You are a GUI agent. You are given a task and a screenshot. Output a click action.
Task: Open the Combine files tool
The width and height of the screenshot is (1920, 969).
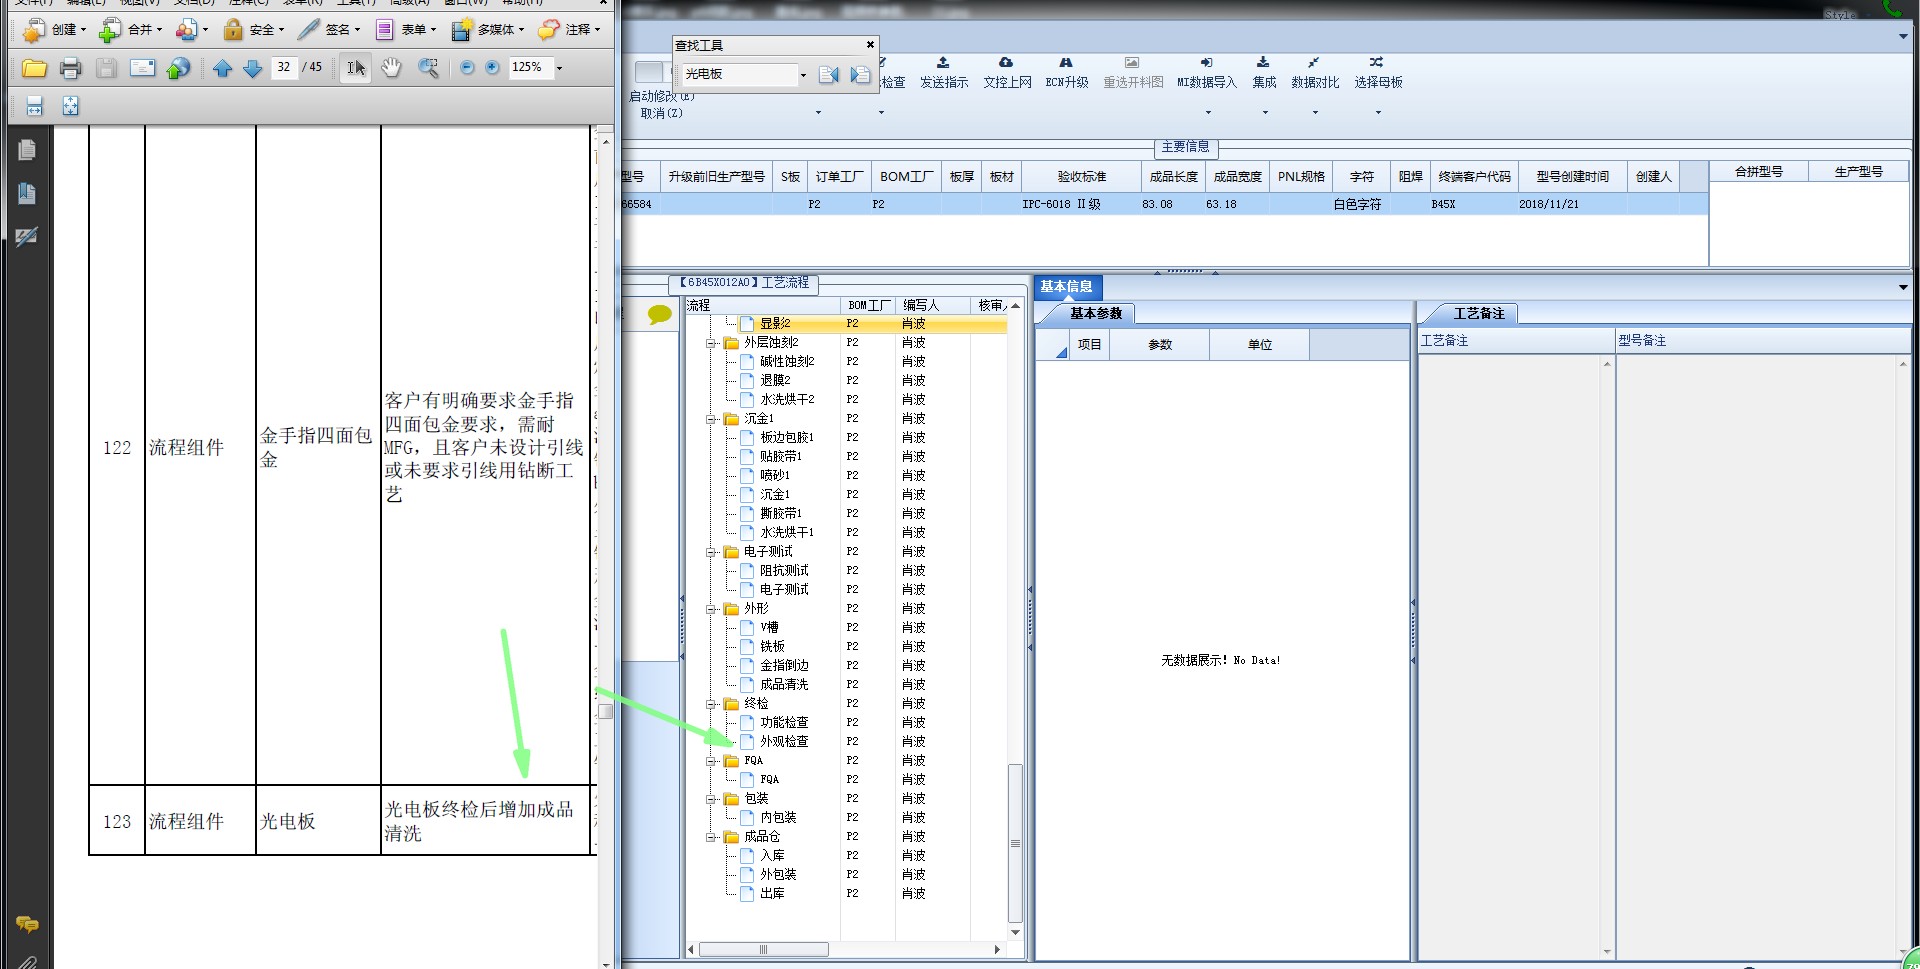coord(131,30)
